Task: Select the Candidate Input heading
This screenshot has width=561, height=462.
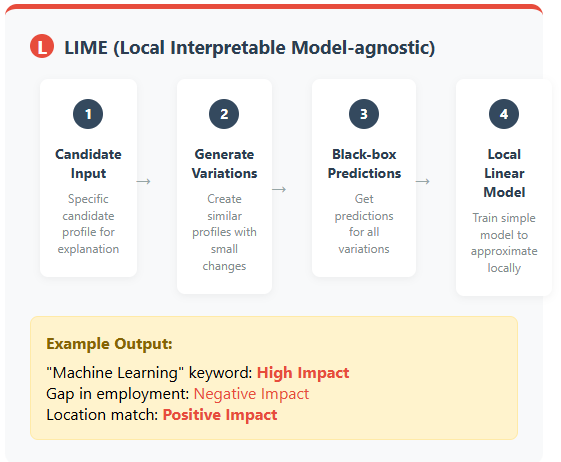Action: point(88,164)
